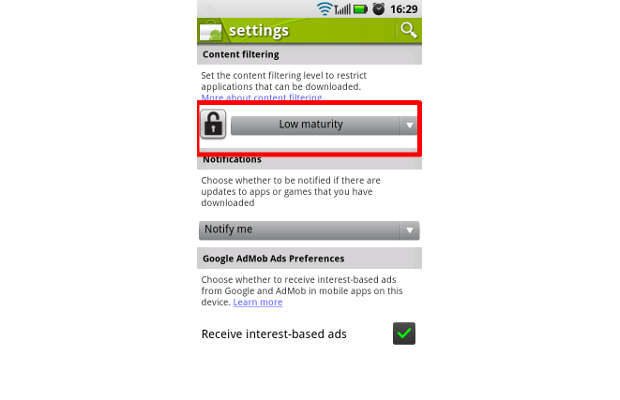
Task: Open the More about content filtering link
Action: pyautogui.click(x=261, y=97)
